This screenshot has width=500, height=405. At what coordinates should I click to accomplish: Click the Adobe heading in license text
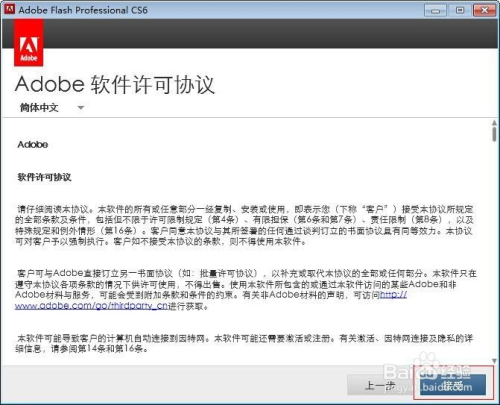click(x=33, y=144)
